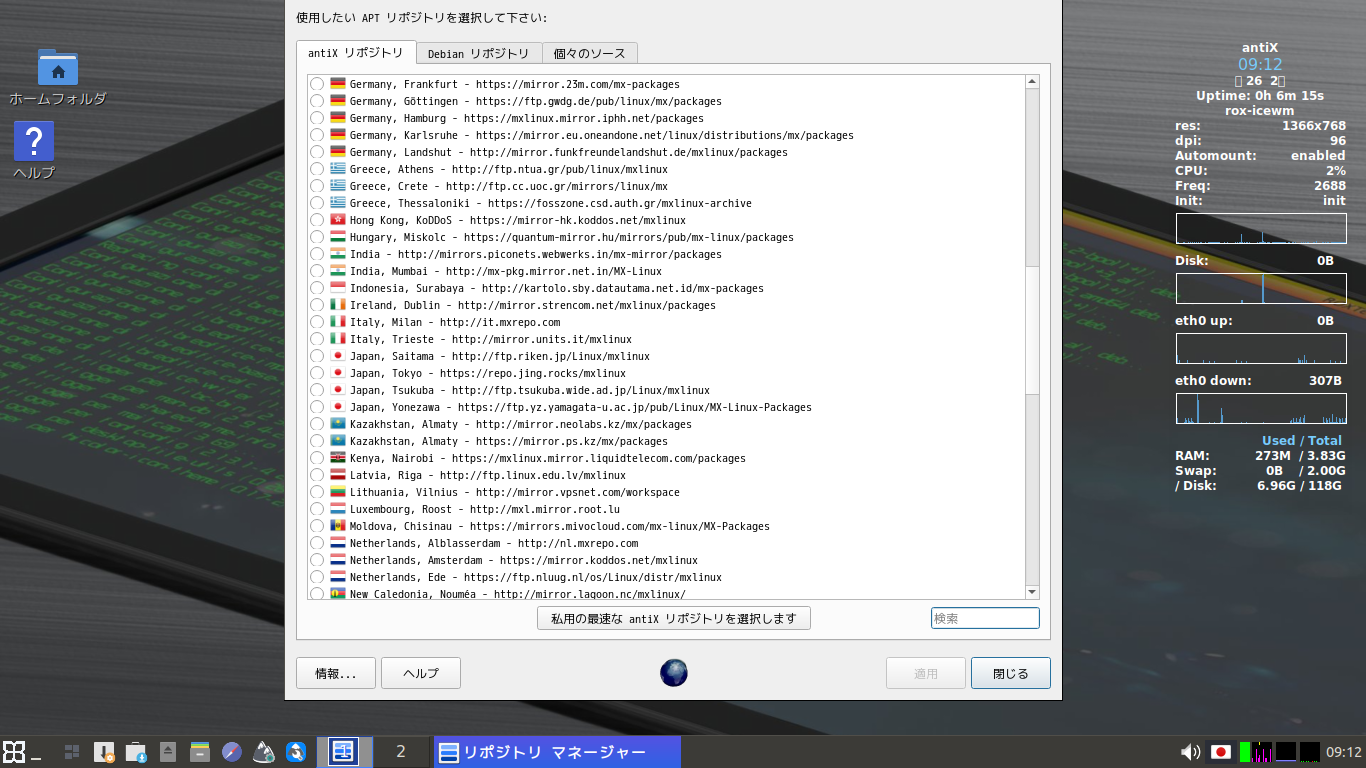
Task: Select the Latvia, Riga mirror radio button
Action: pos(317,475)
